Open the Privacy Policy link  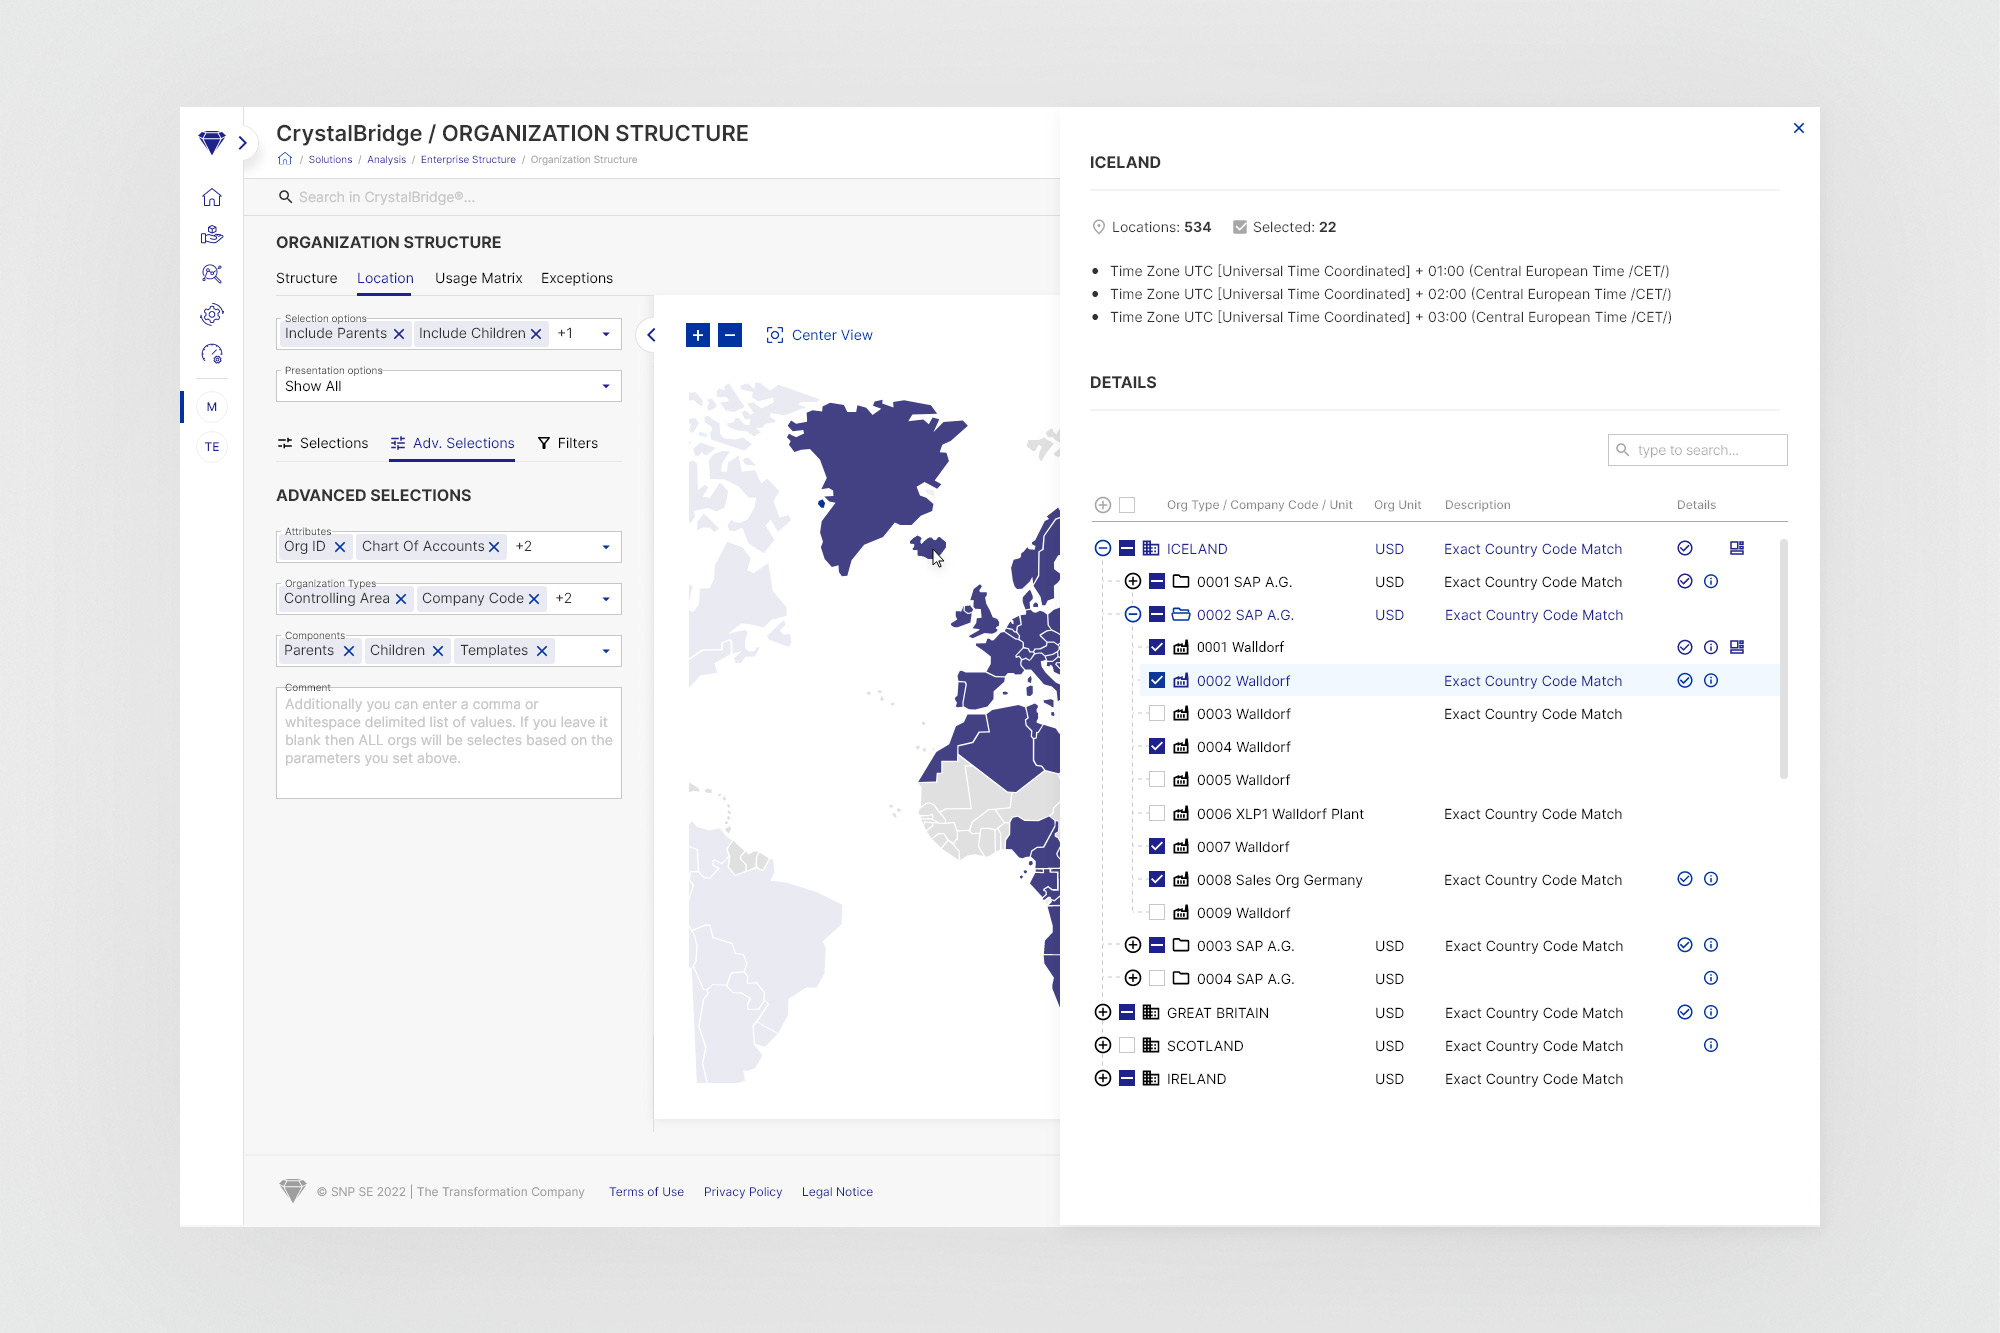pos(743,1192)
